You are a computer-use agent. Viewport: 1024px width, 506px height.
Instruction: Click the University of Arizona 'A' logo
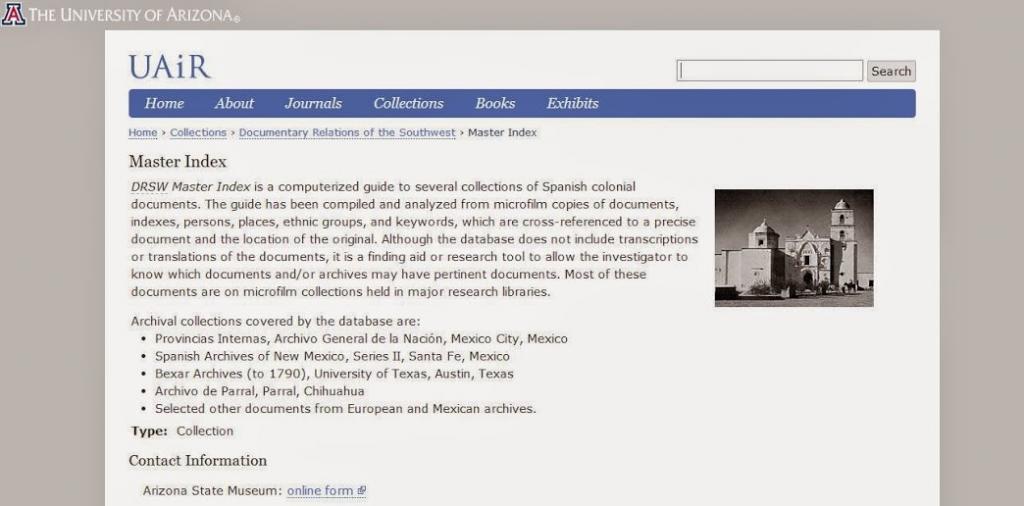click(13, 14)
